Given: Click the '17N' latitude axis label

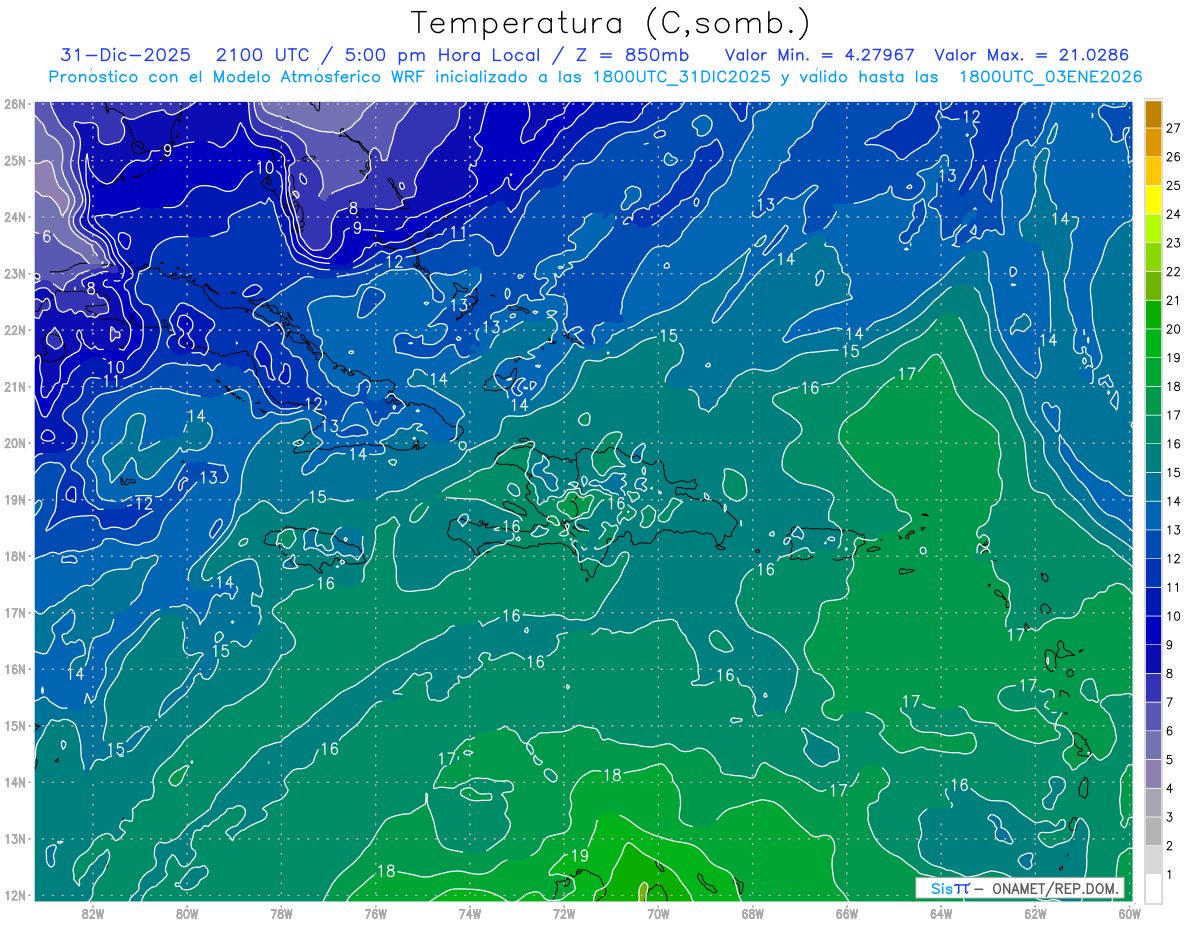Looking at the screenshot, I should (x=15, y=612).
